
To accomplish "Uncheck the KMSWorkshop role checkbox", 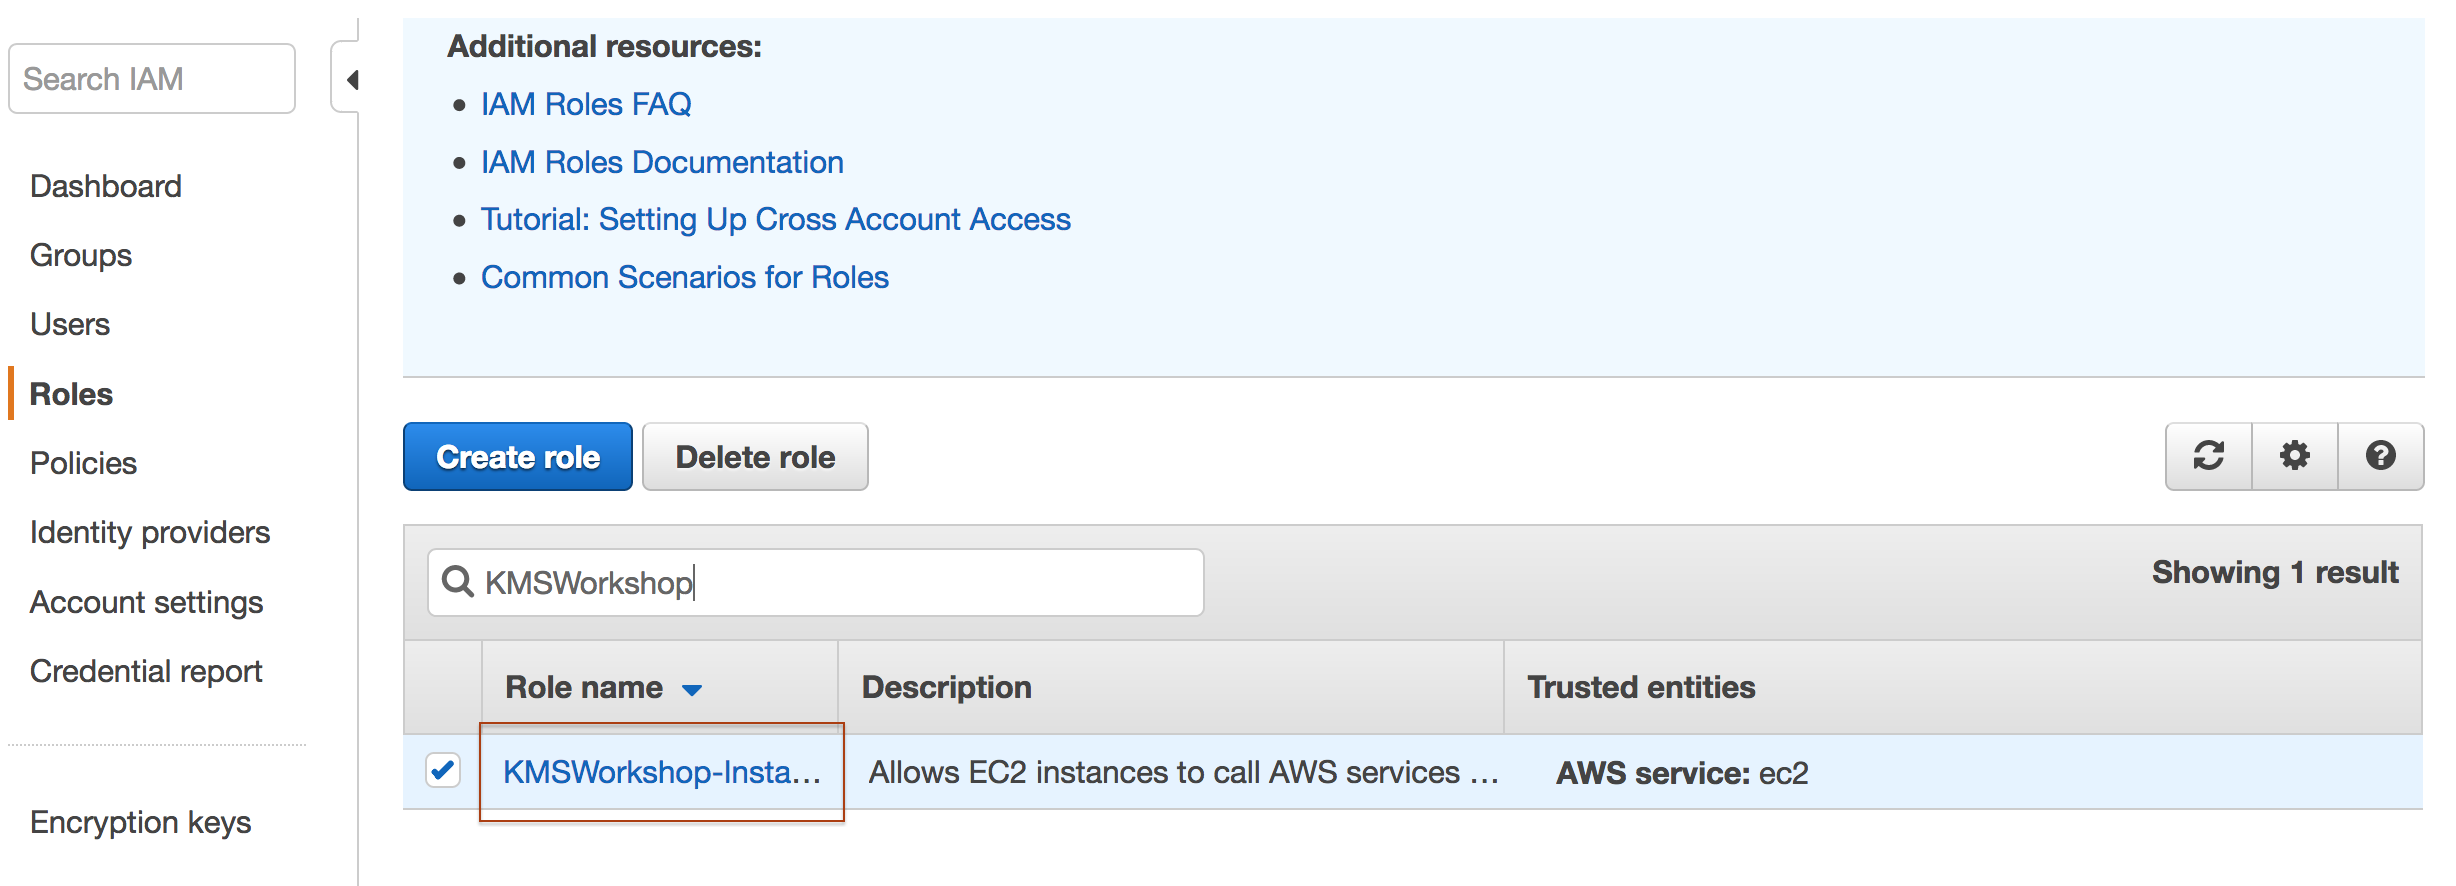I will pos(442,770).
